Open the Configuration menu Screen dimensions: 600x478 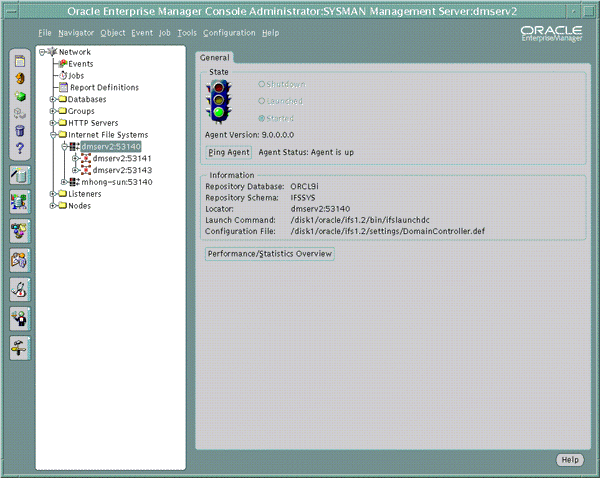point(229,33)
